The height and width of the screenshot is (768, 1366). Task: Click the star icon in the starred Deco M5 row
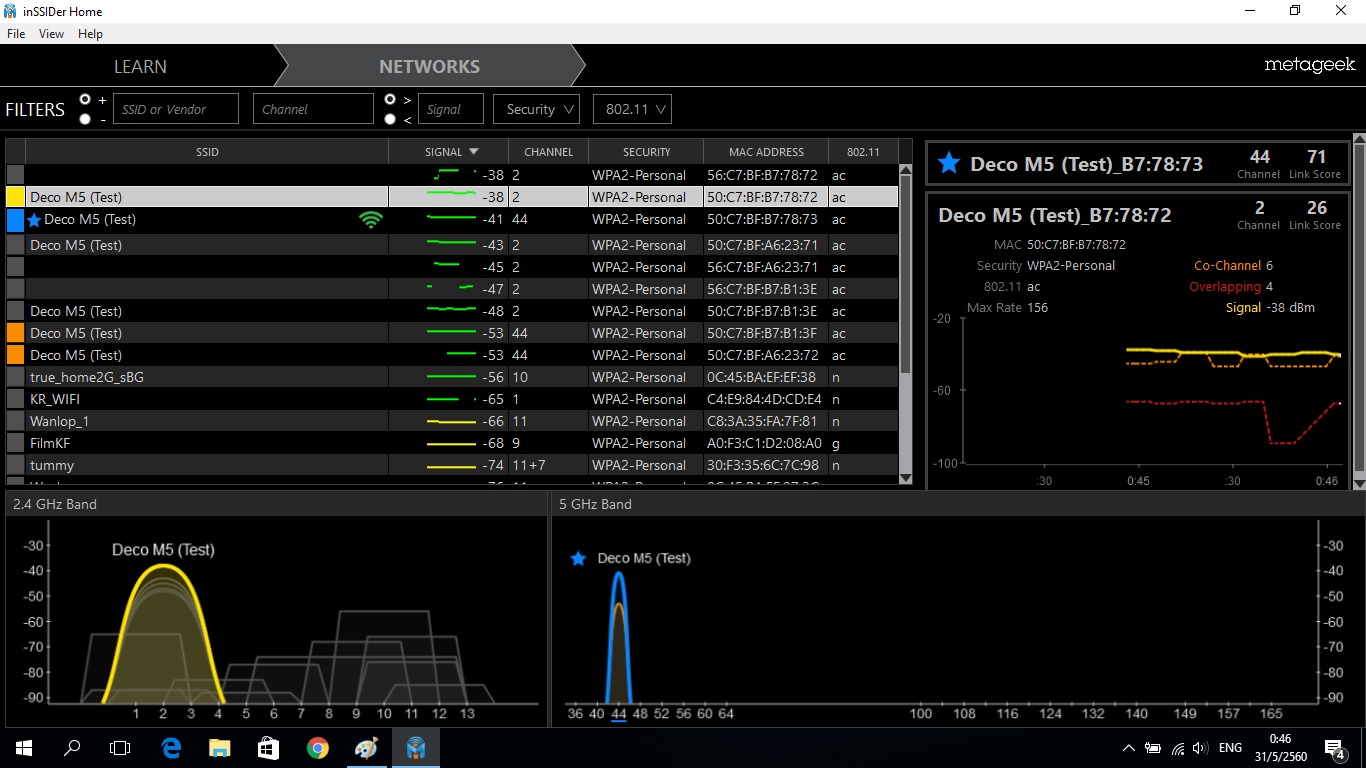34,220
